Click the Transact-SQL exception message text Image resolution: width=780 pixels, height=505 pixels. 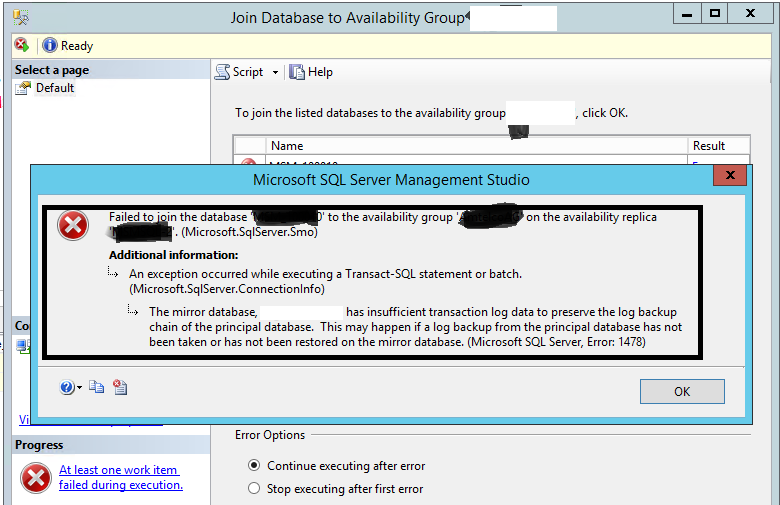(325, 281)
